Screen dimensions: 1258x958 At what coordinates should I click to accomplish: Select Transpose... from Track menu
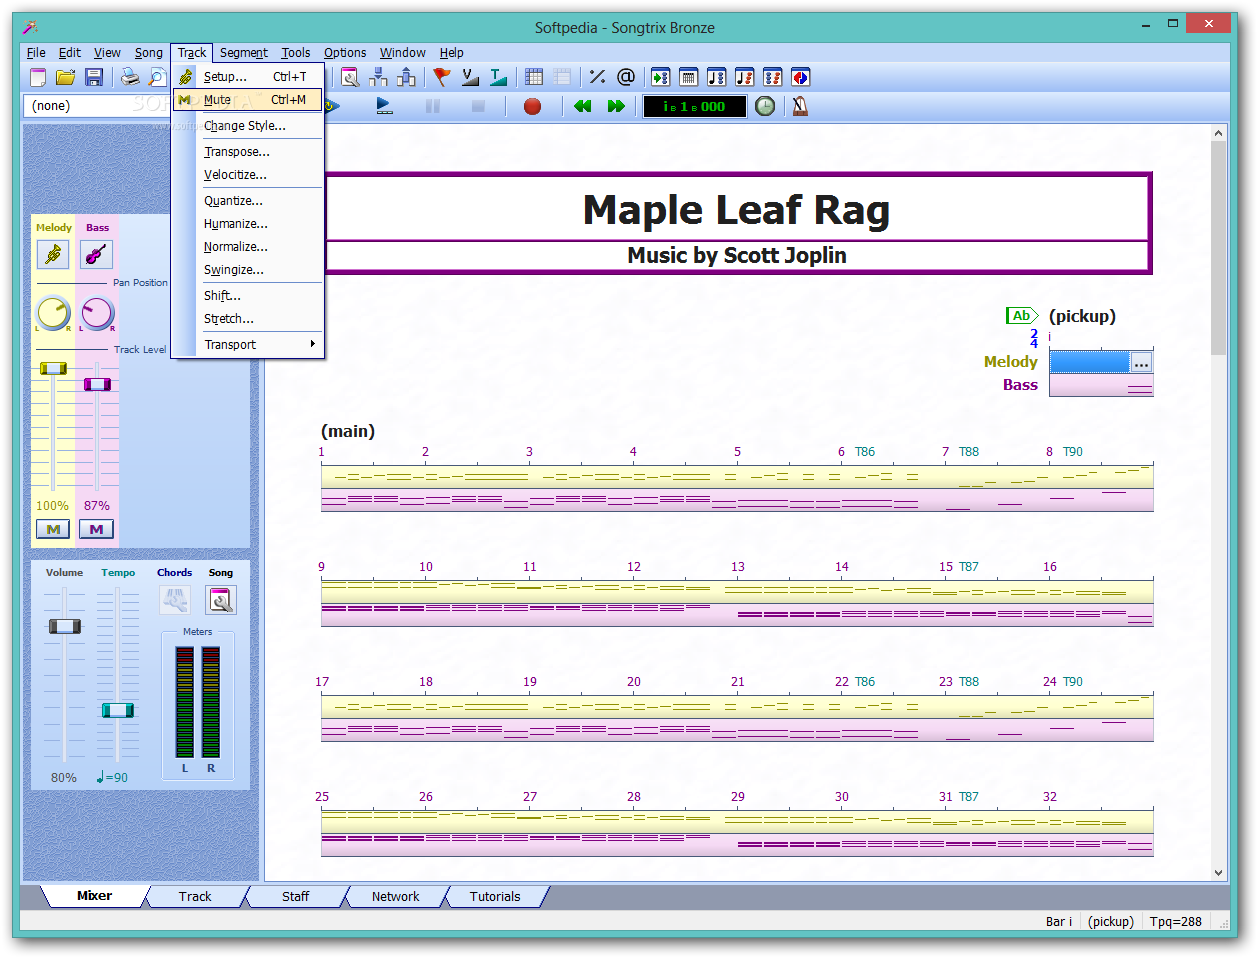(x=248, y=151)
